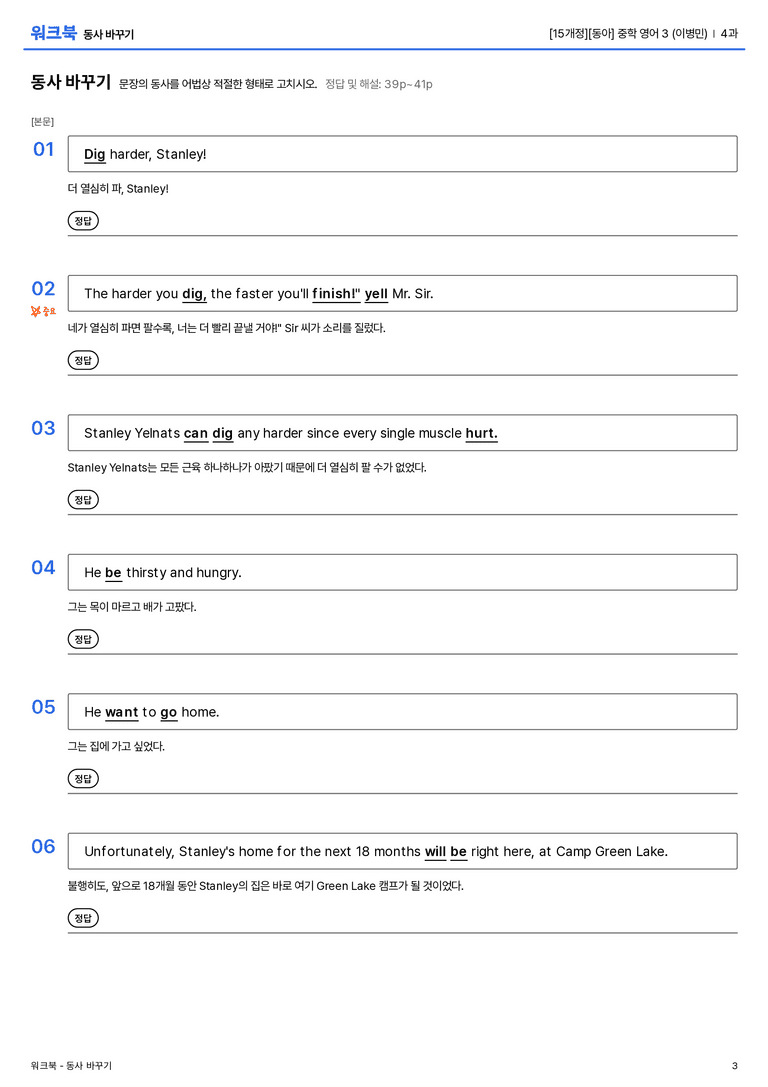Click the question number 06
The height and width of the screenshot is (1087, 768).
tap(43, 846)
